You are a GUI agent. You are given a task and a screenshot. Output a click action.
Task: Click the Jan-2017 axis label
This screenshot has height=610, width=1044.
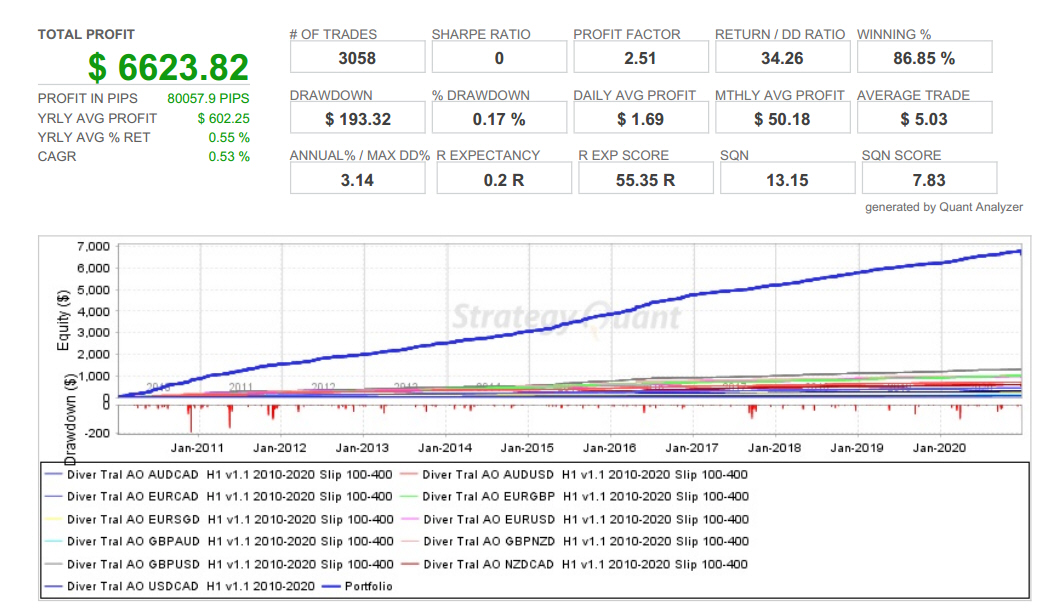[692, 448]
